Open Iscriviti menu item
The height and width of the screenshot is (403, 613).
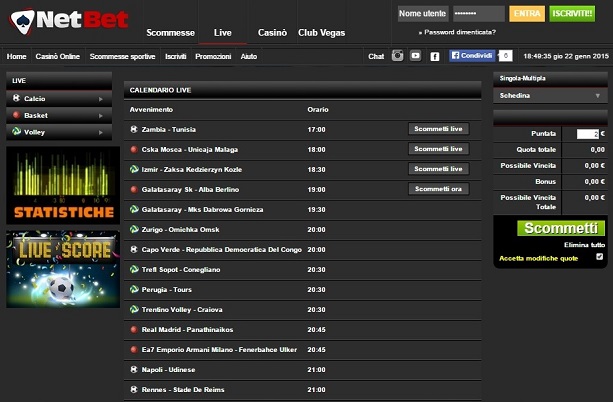(x=176, y=57)
